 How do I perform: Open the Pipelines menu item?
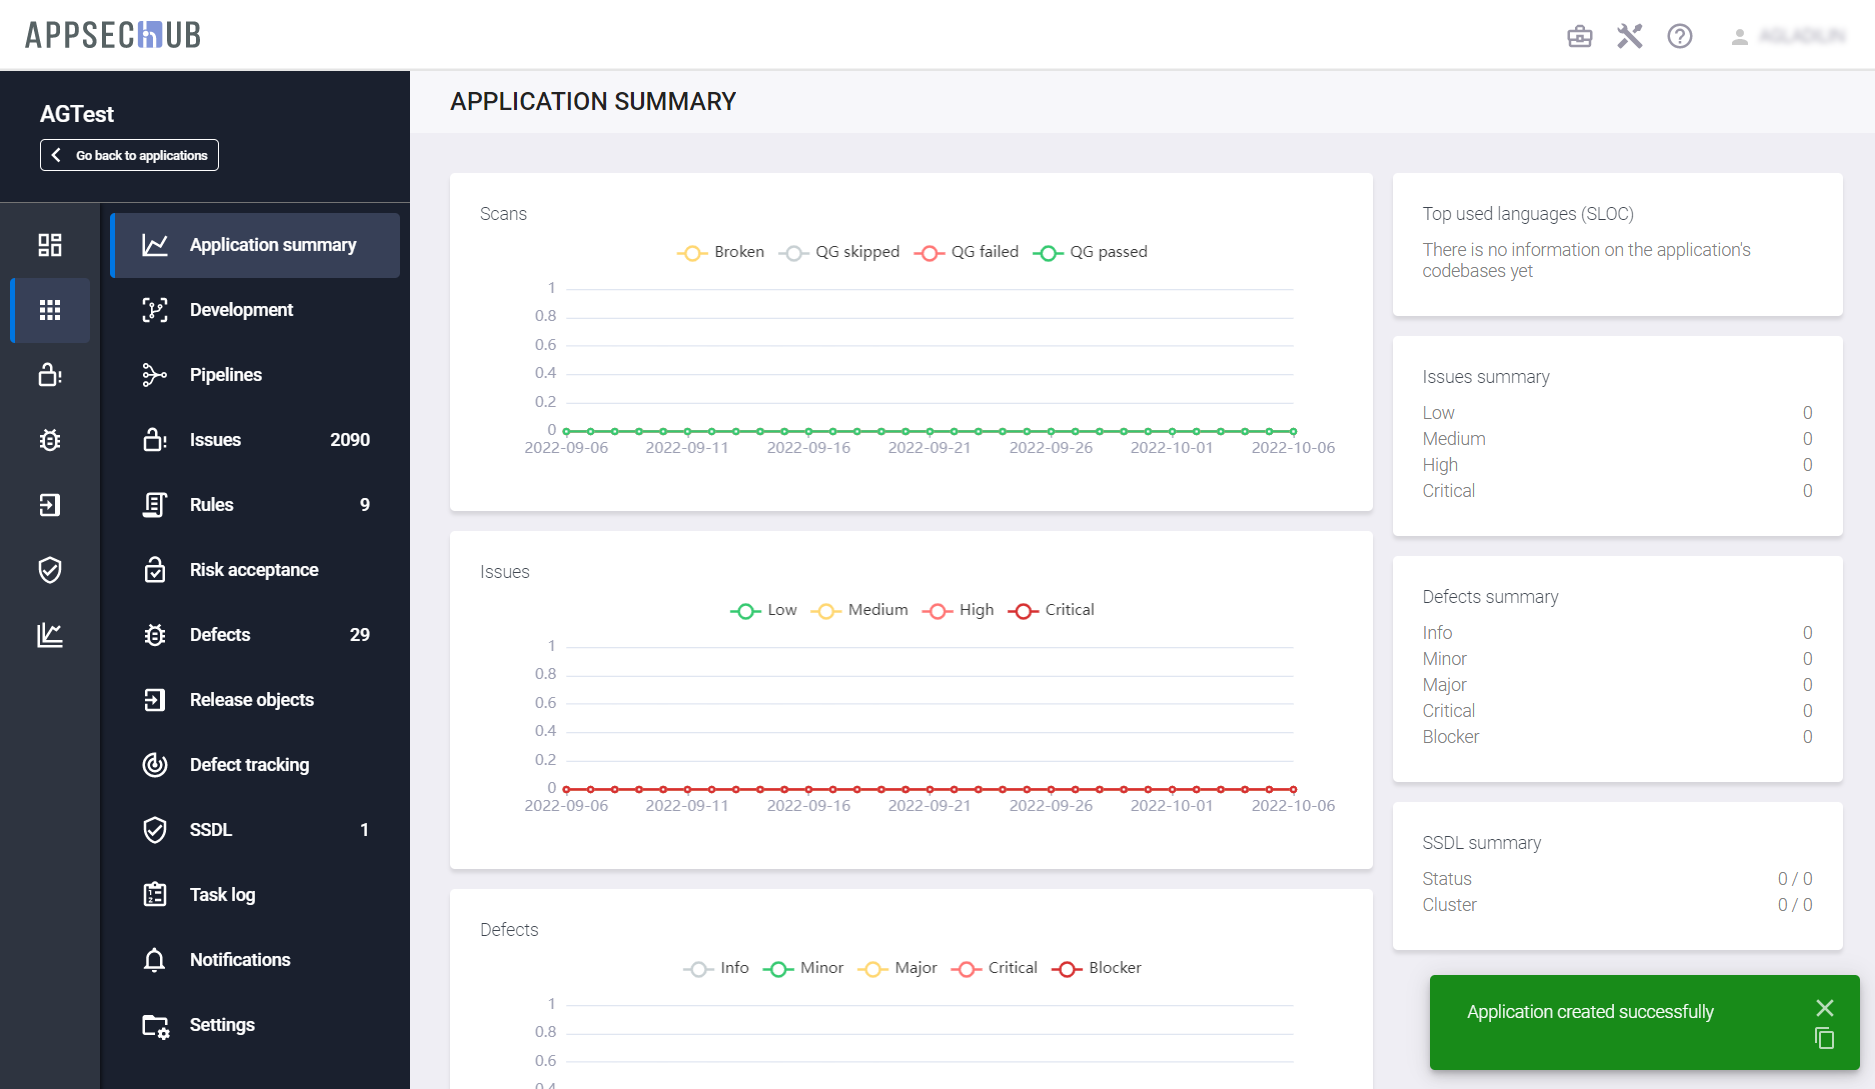pos(226,375)
